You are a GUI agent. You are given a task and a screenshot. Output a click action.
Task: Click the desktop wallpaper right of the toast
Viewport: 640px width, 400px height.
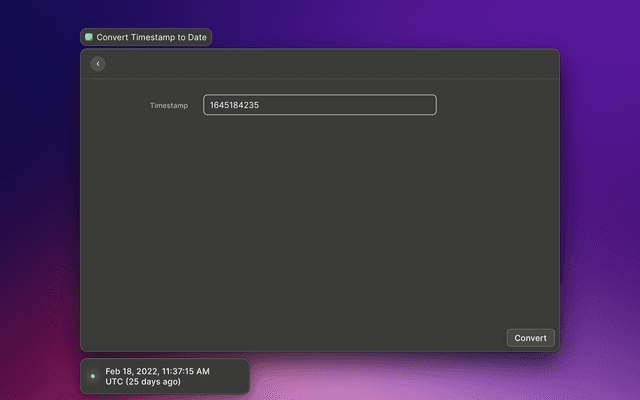coord(440,378)
